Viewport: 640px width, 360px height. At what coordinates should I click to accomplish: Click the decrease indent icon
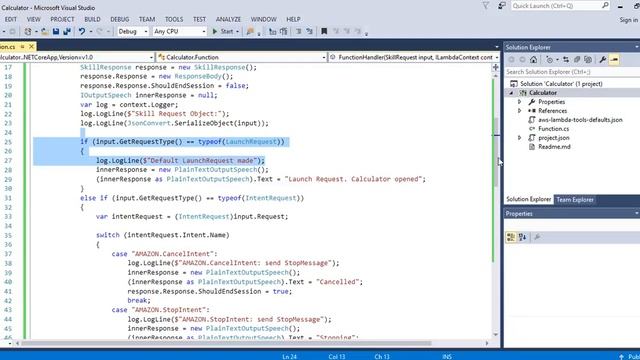coord(272,31)
